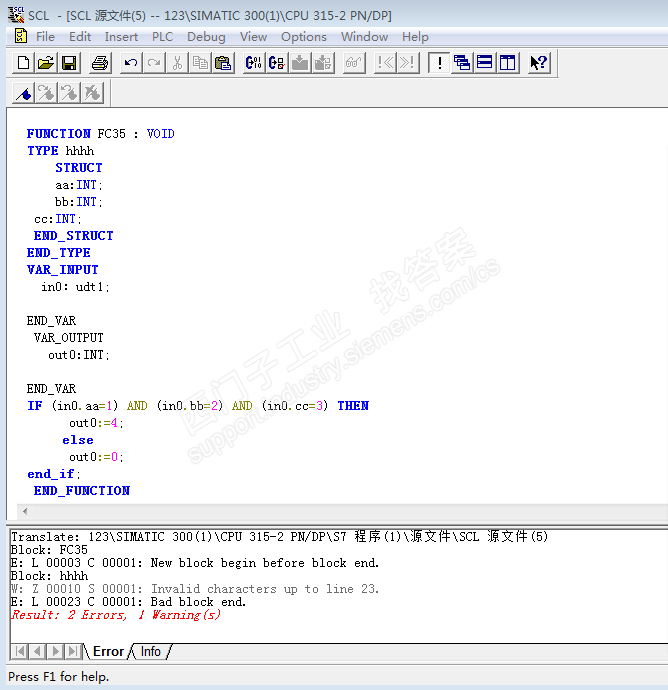
Task: Save the SCL source file
Action: [69, 63]
